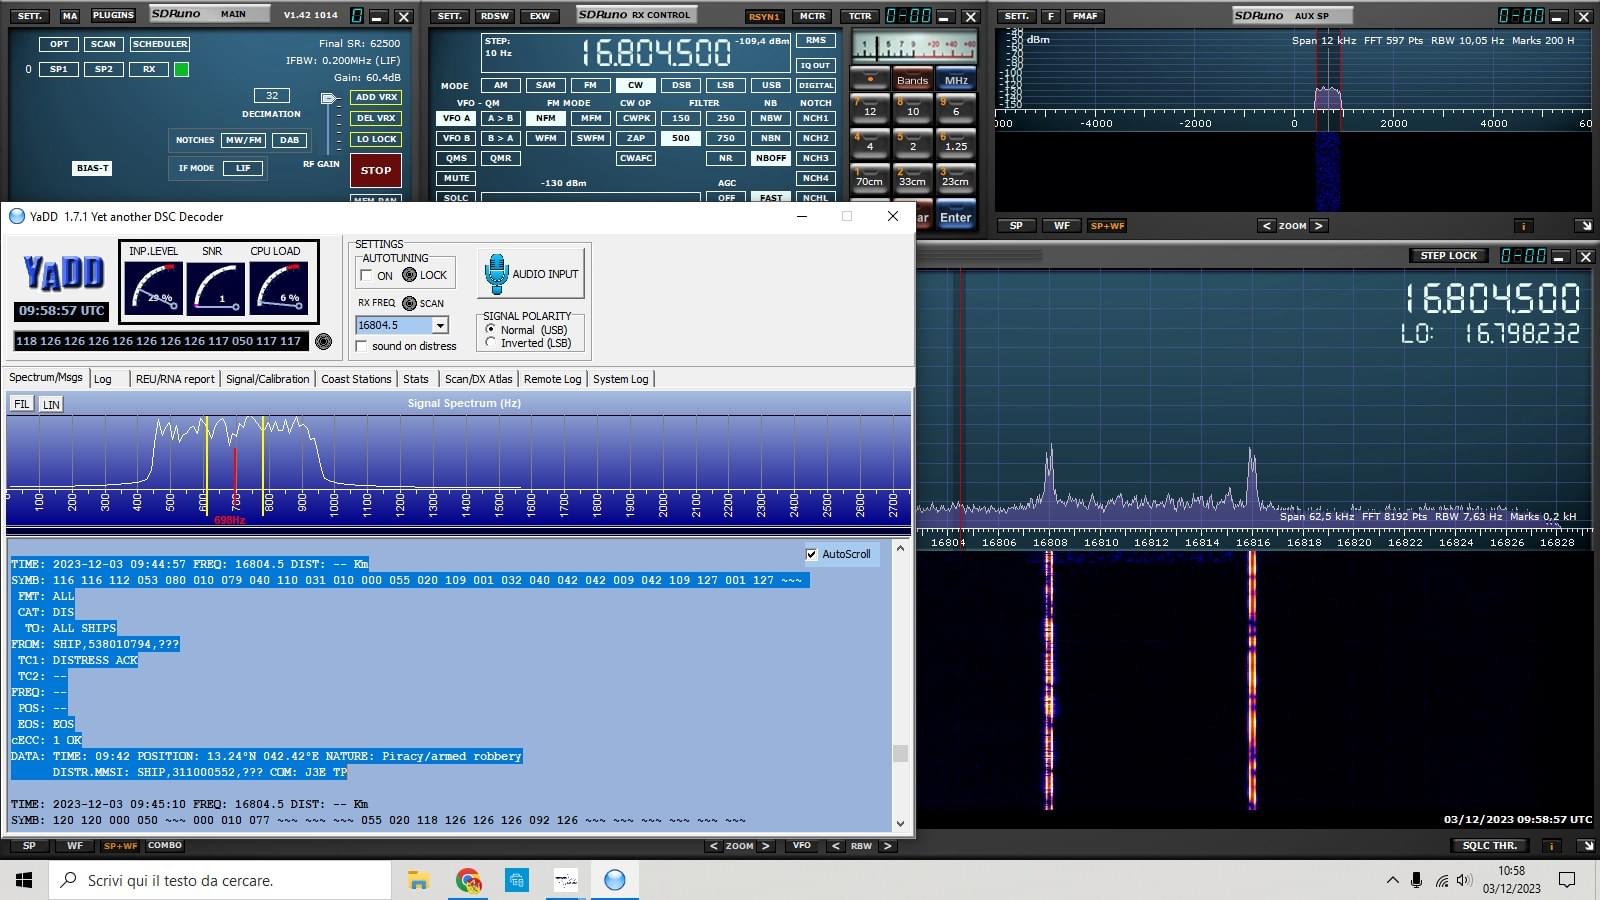Decrease RBW with its left arrow

(835, 846)
